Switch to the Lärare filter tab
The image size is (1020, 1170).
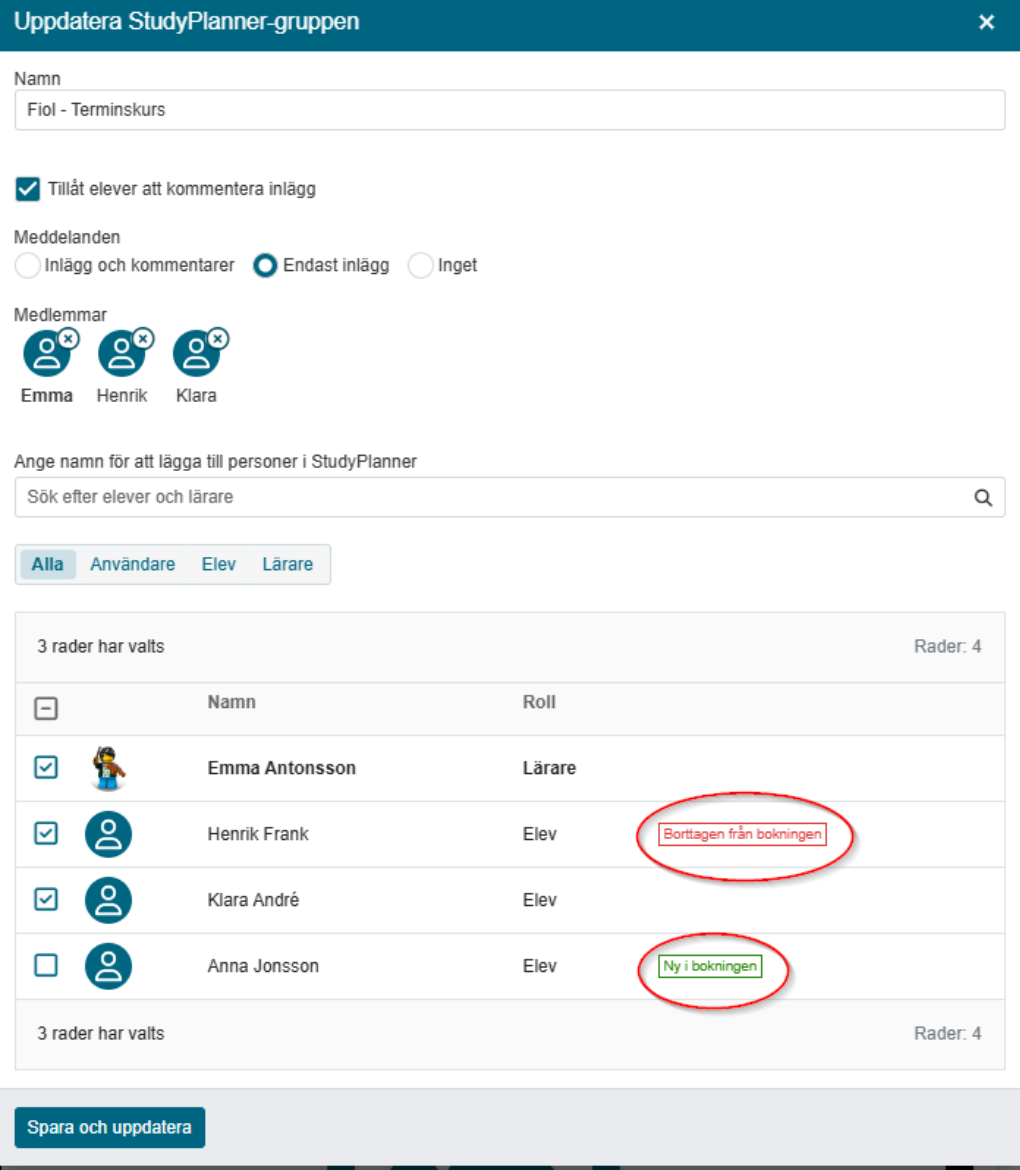(x=287, y=564)
